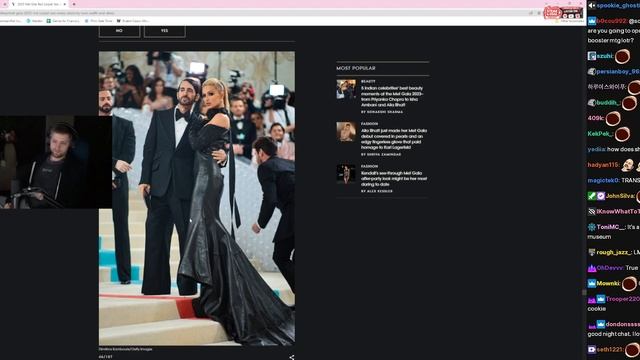Open the bookmark with teal round icon
This screenshot has width=640, height=360.
34,21
